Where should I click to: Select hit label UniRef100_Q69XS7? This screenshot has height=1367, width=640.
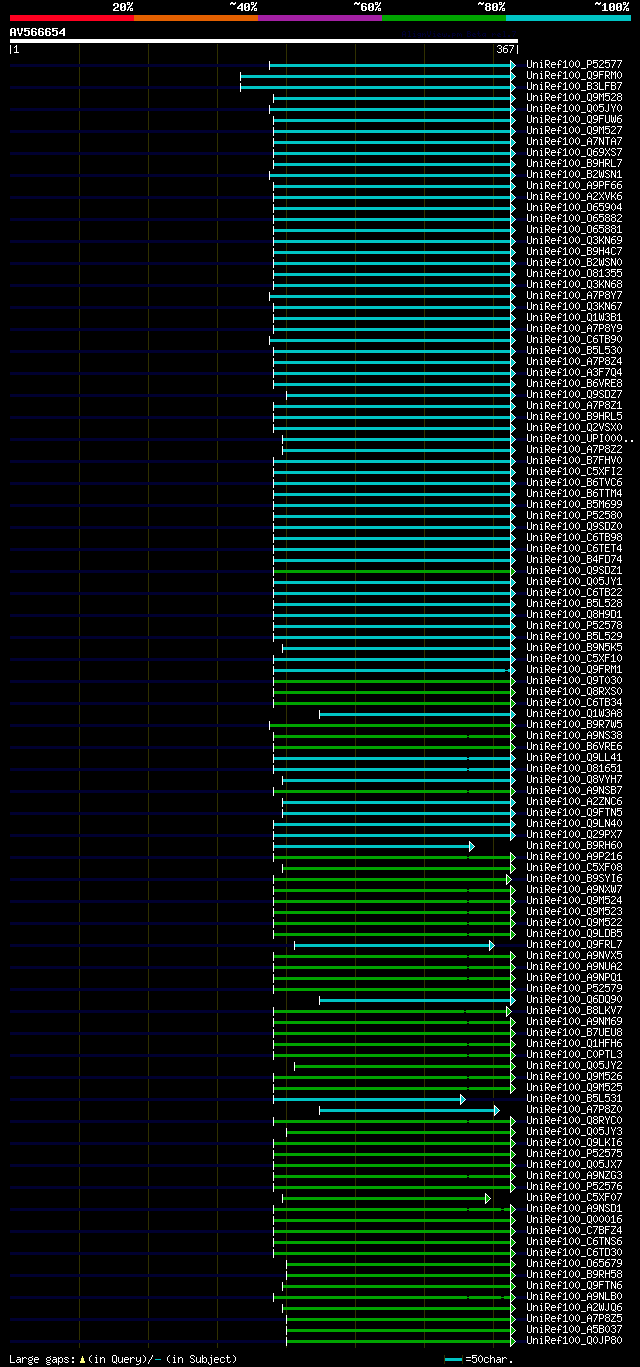tap(574, 152)
